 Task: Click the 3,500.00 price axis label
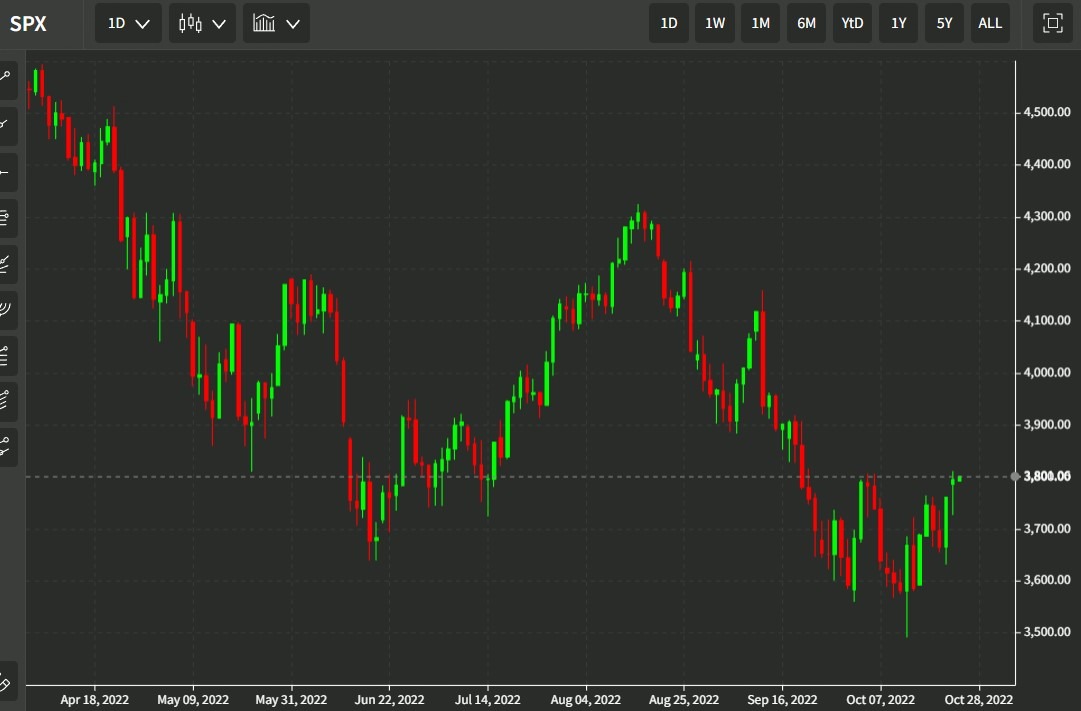1047,632
